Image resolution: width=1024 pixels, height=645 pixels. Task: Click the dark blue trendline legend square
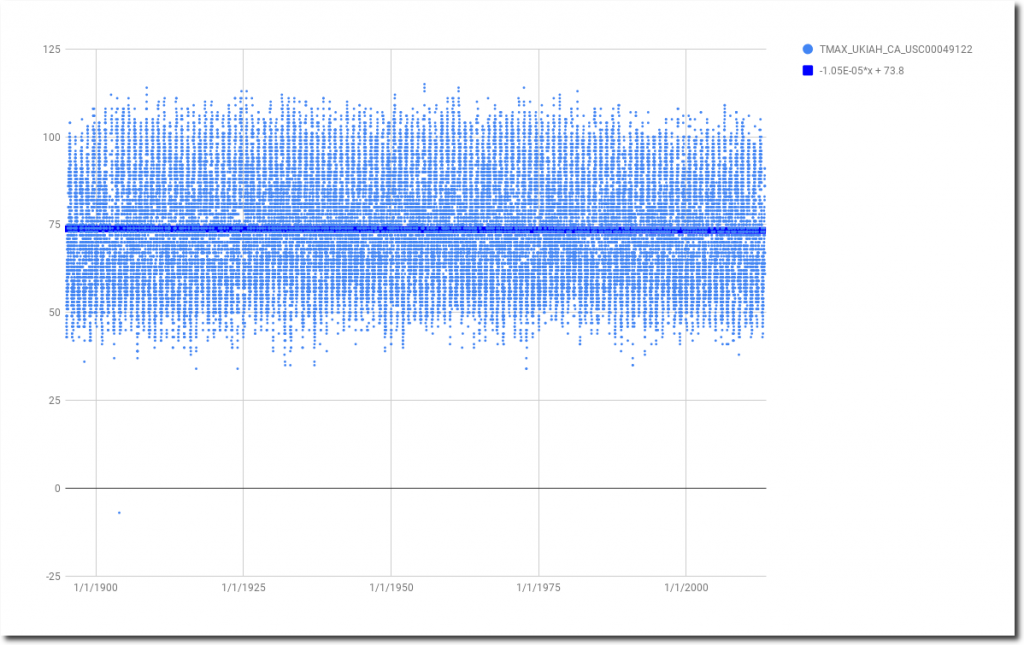pyautogui.click(x=807, y=71)
